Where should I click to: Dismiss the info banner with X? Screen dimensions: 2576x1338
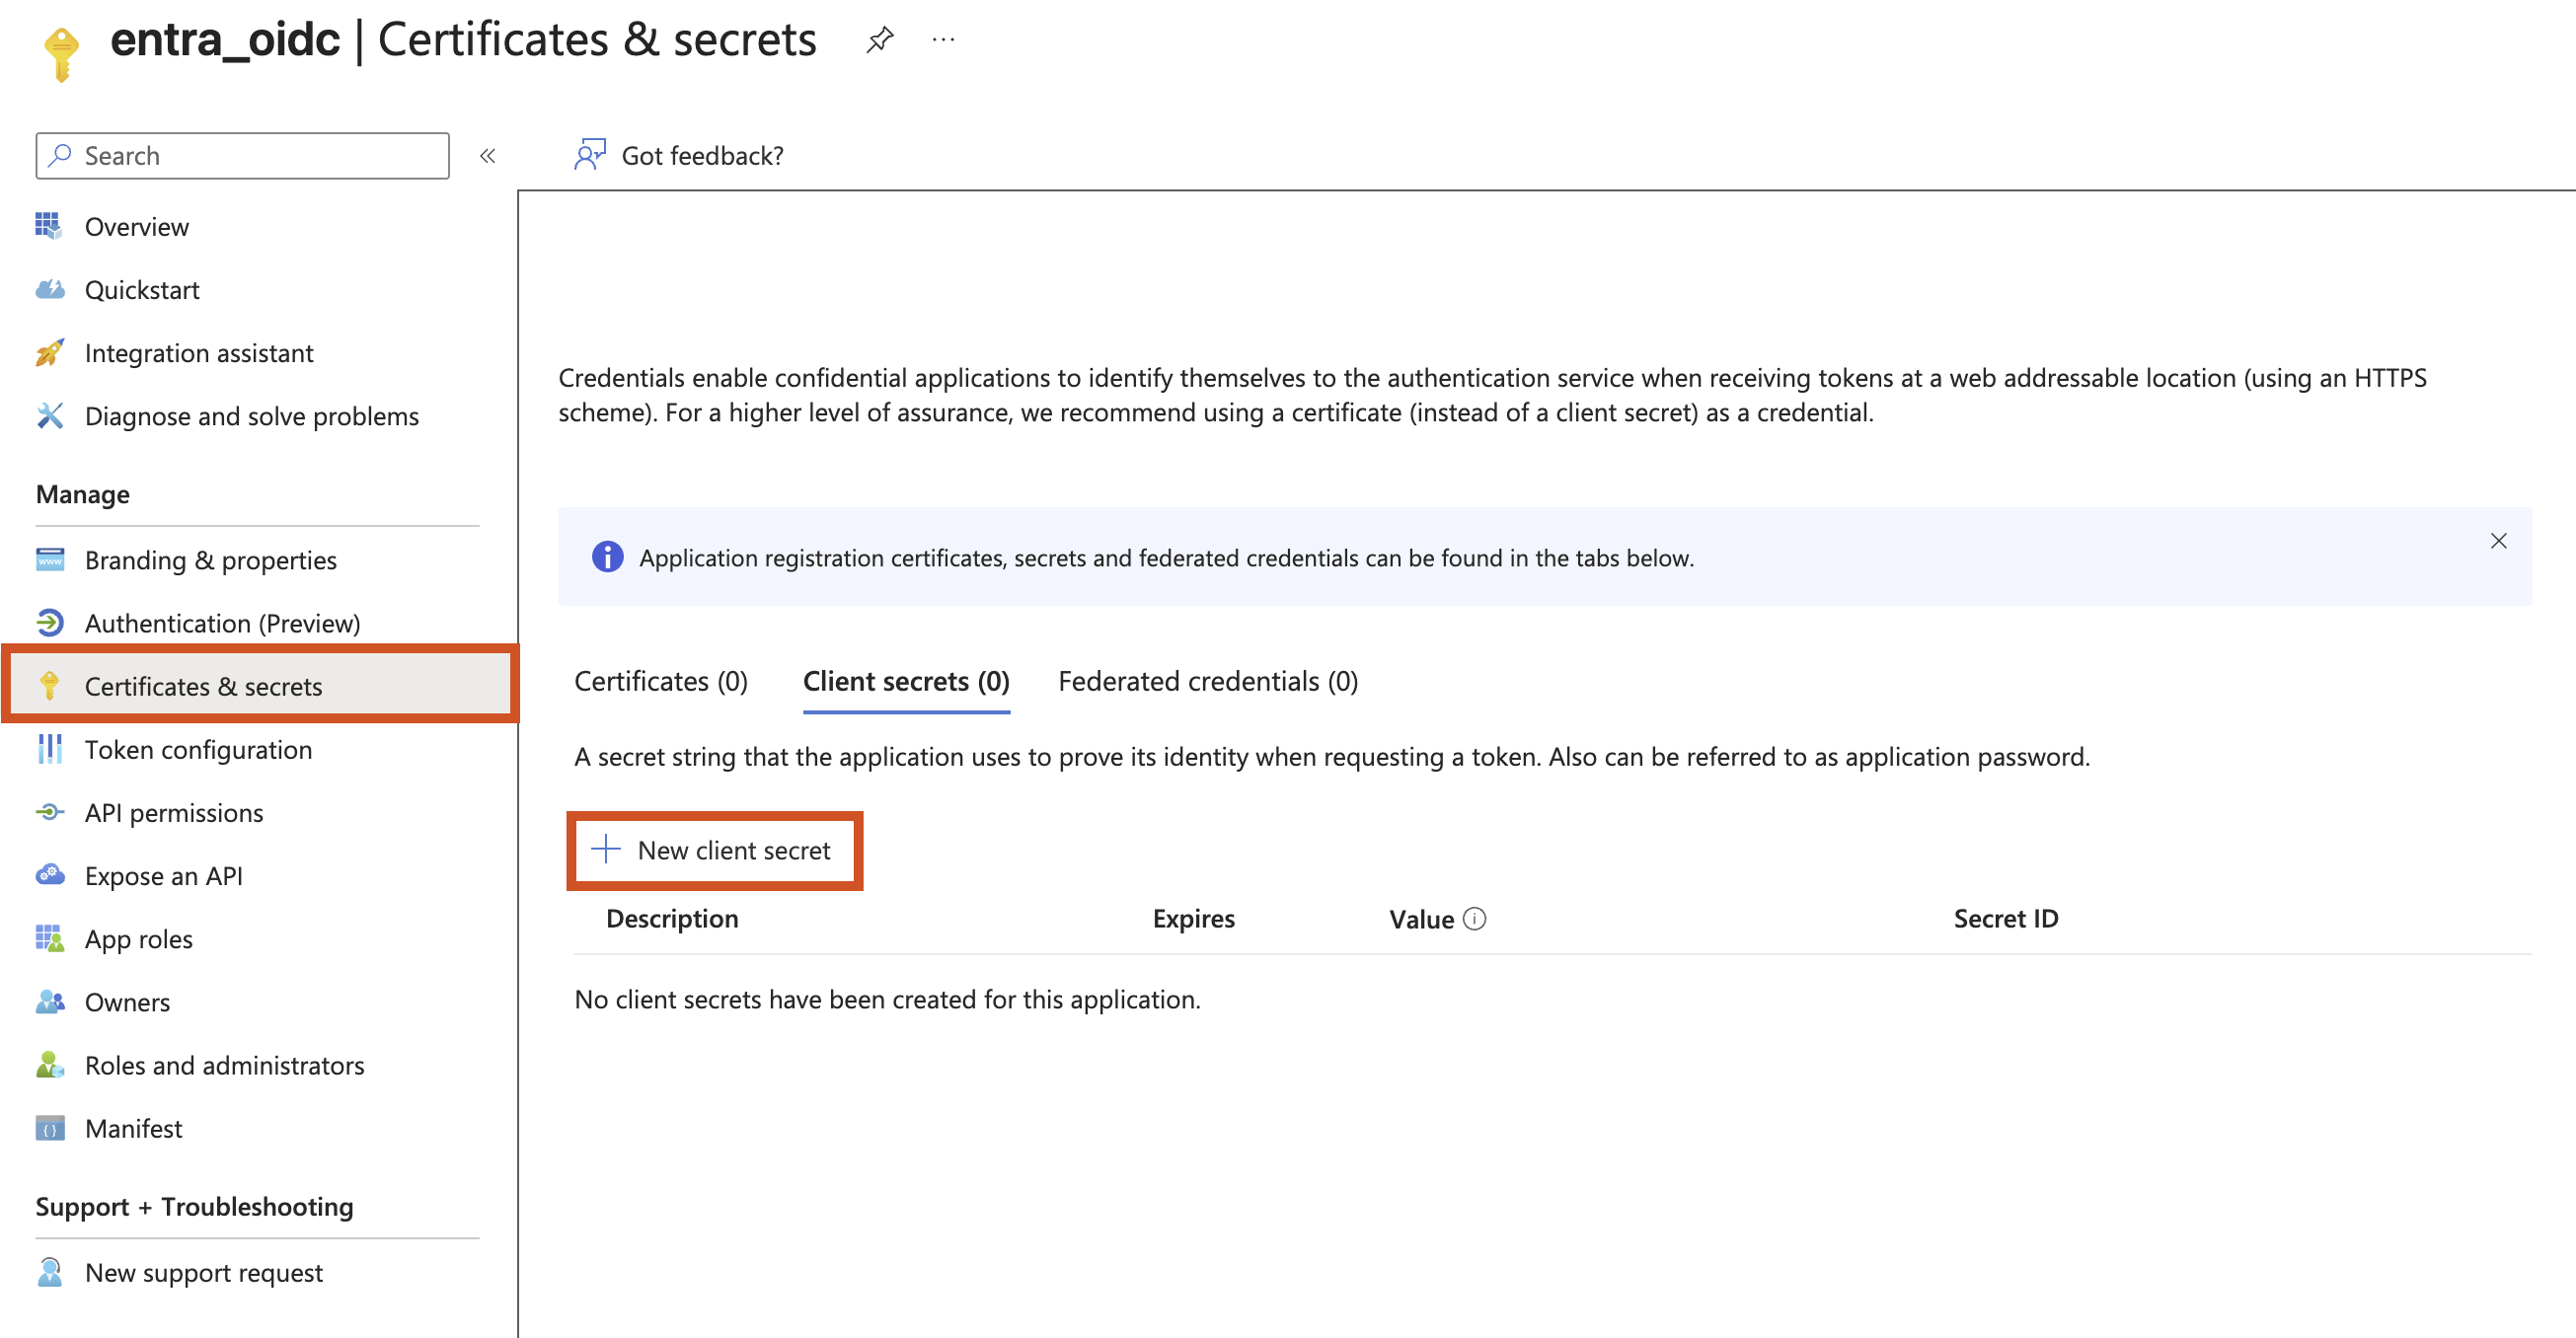(2498, 541)
